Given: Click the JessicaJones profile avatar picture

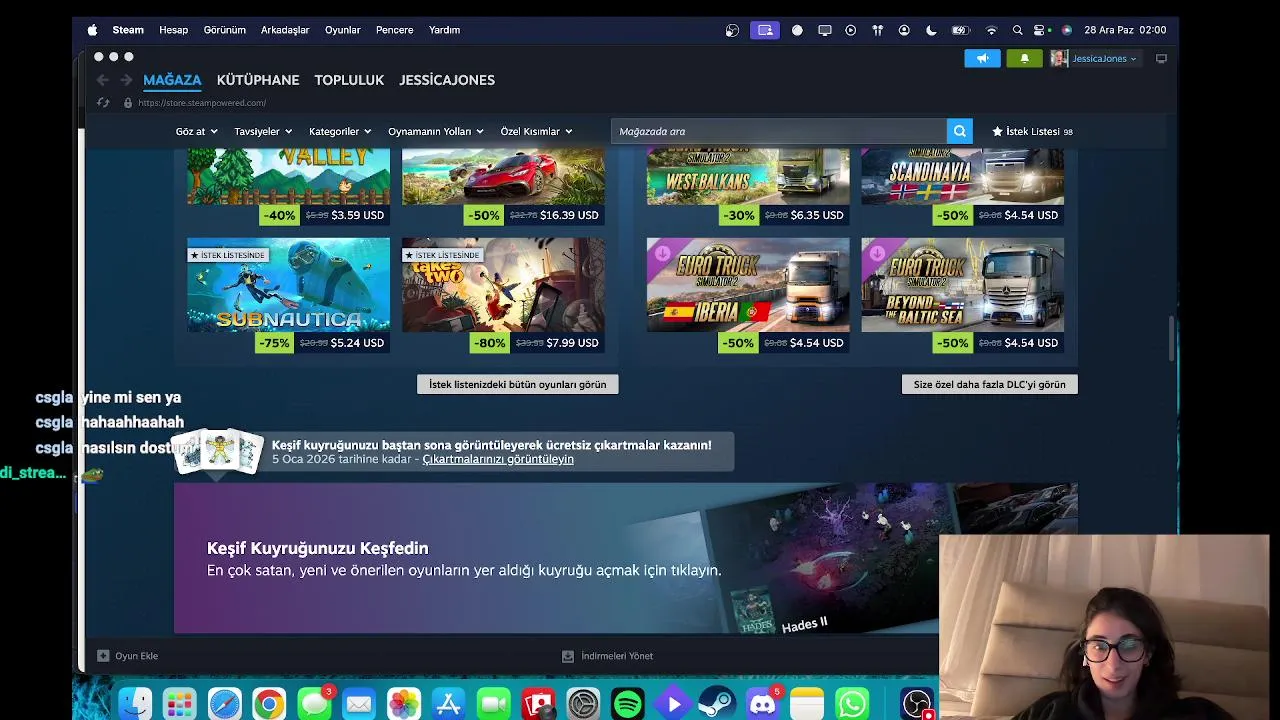Looking at the screenshot, I should click(1059, 58).
